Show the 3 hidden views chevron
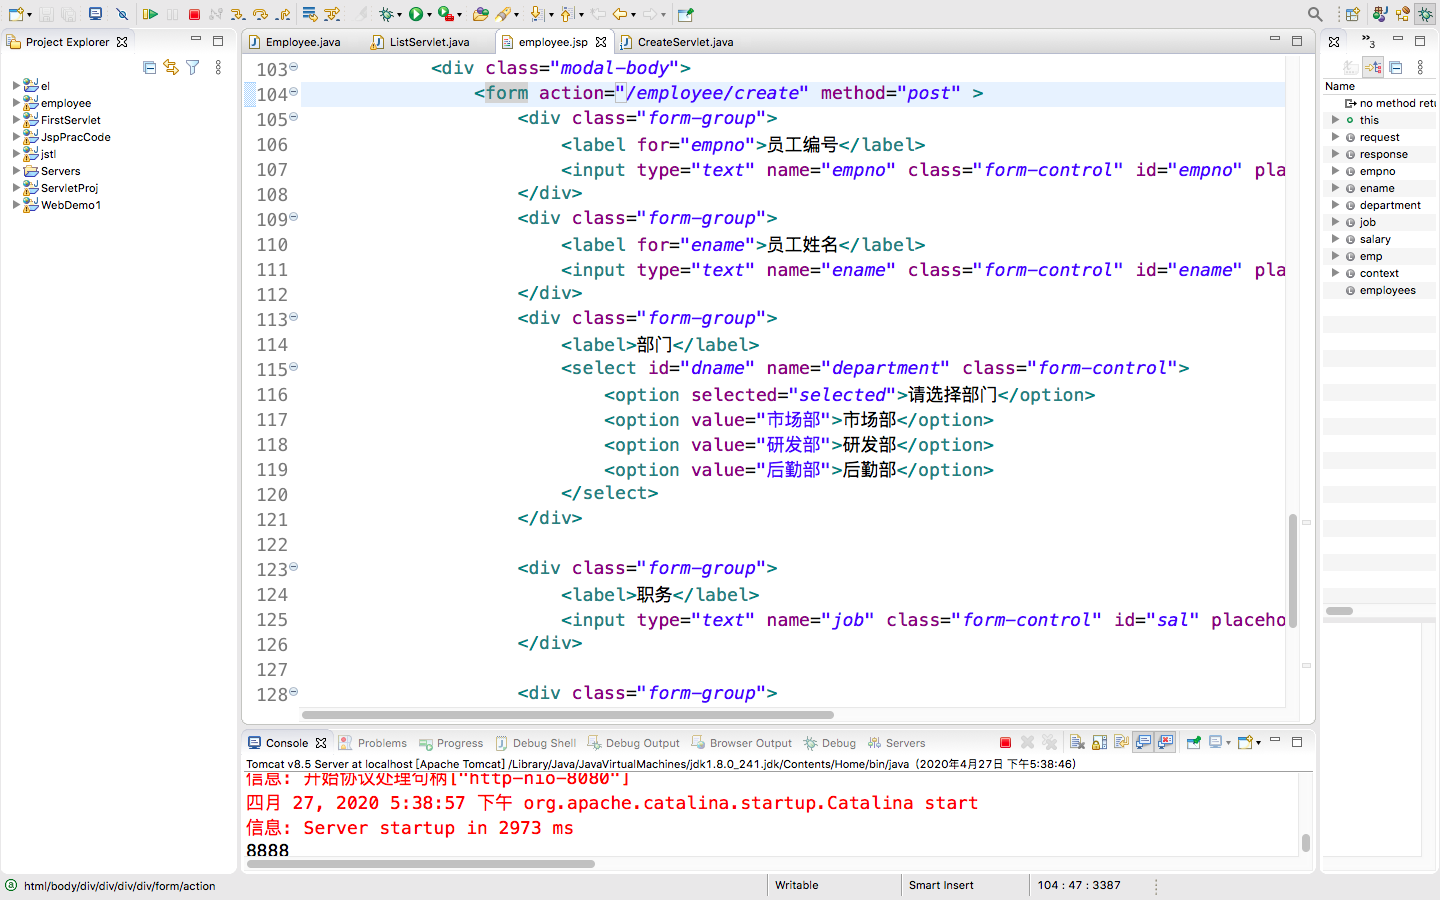This screenshot has width=1440, height=900. coord(1369,42)
